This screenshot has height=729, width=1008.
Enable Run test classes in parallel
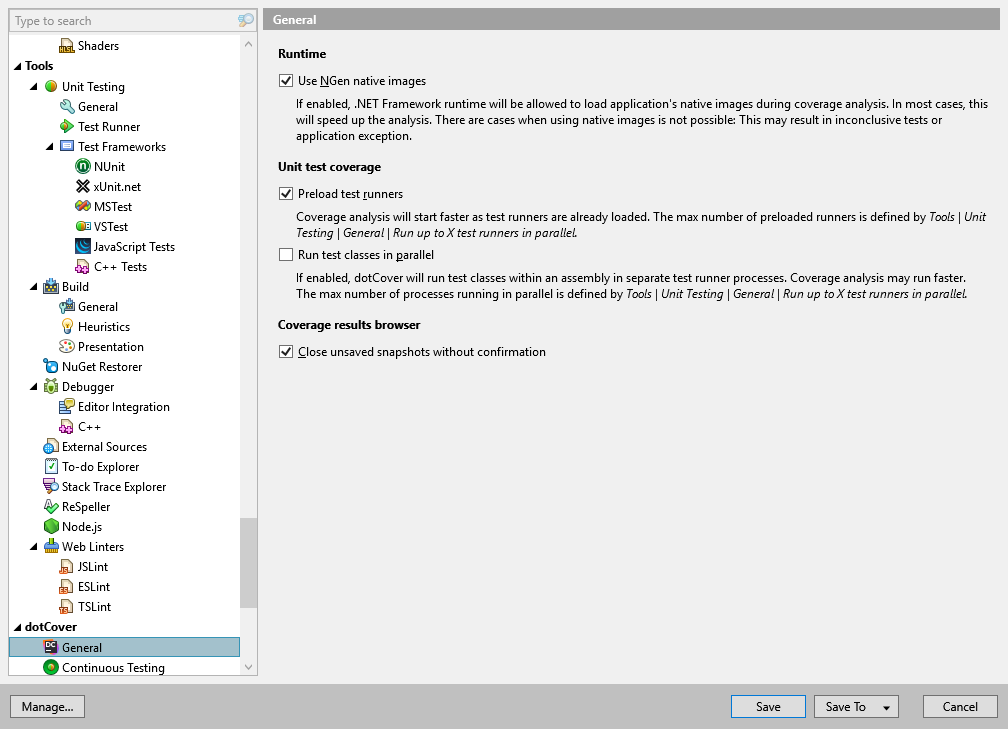click(285, 255)
